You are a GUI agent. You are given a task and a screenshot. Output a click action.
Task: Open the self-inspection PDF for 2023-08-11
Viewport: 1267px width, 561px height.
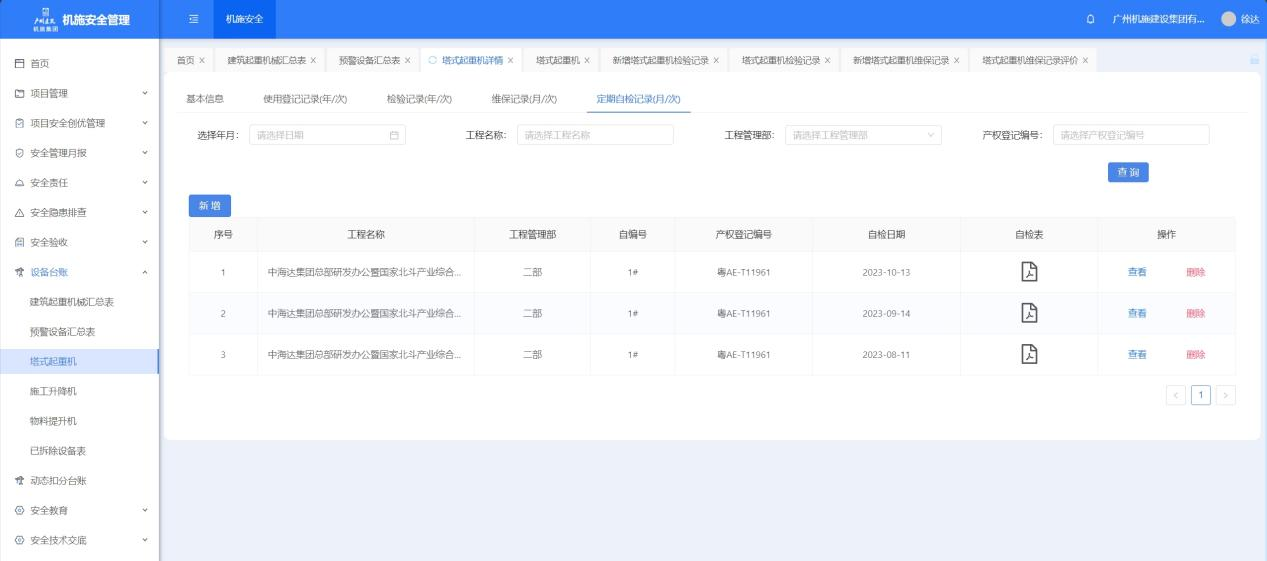pos(1029,354)
